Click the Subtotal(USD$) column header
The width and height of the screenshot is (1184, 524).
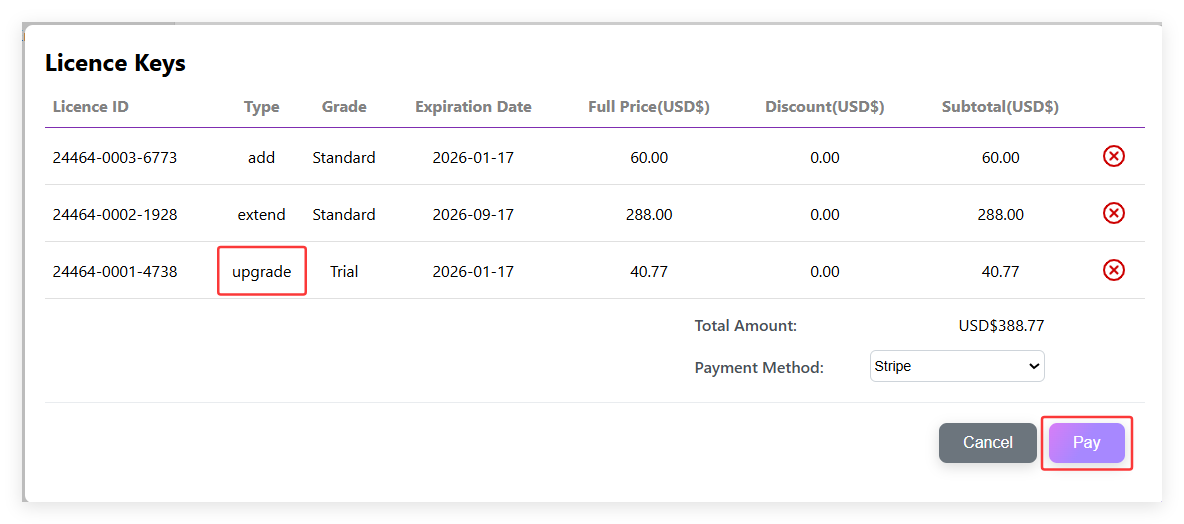1000,107
